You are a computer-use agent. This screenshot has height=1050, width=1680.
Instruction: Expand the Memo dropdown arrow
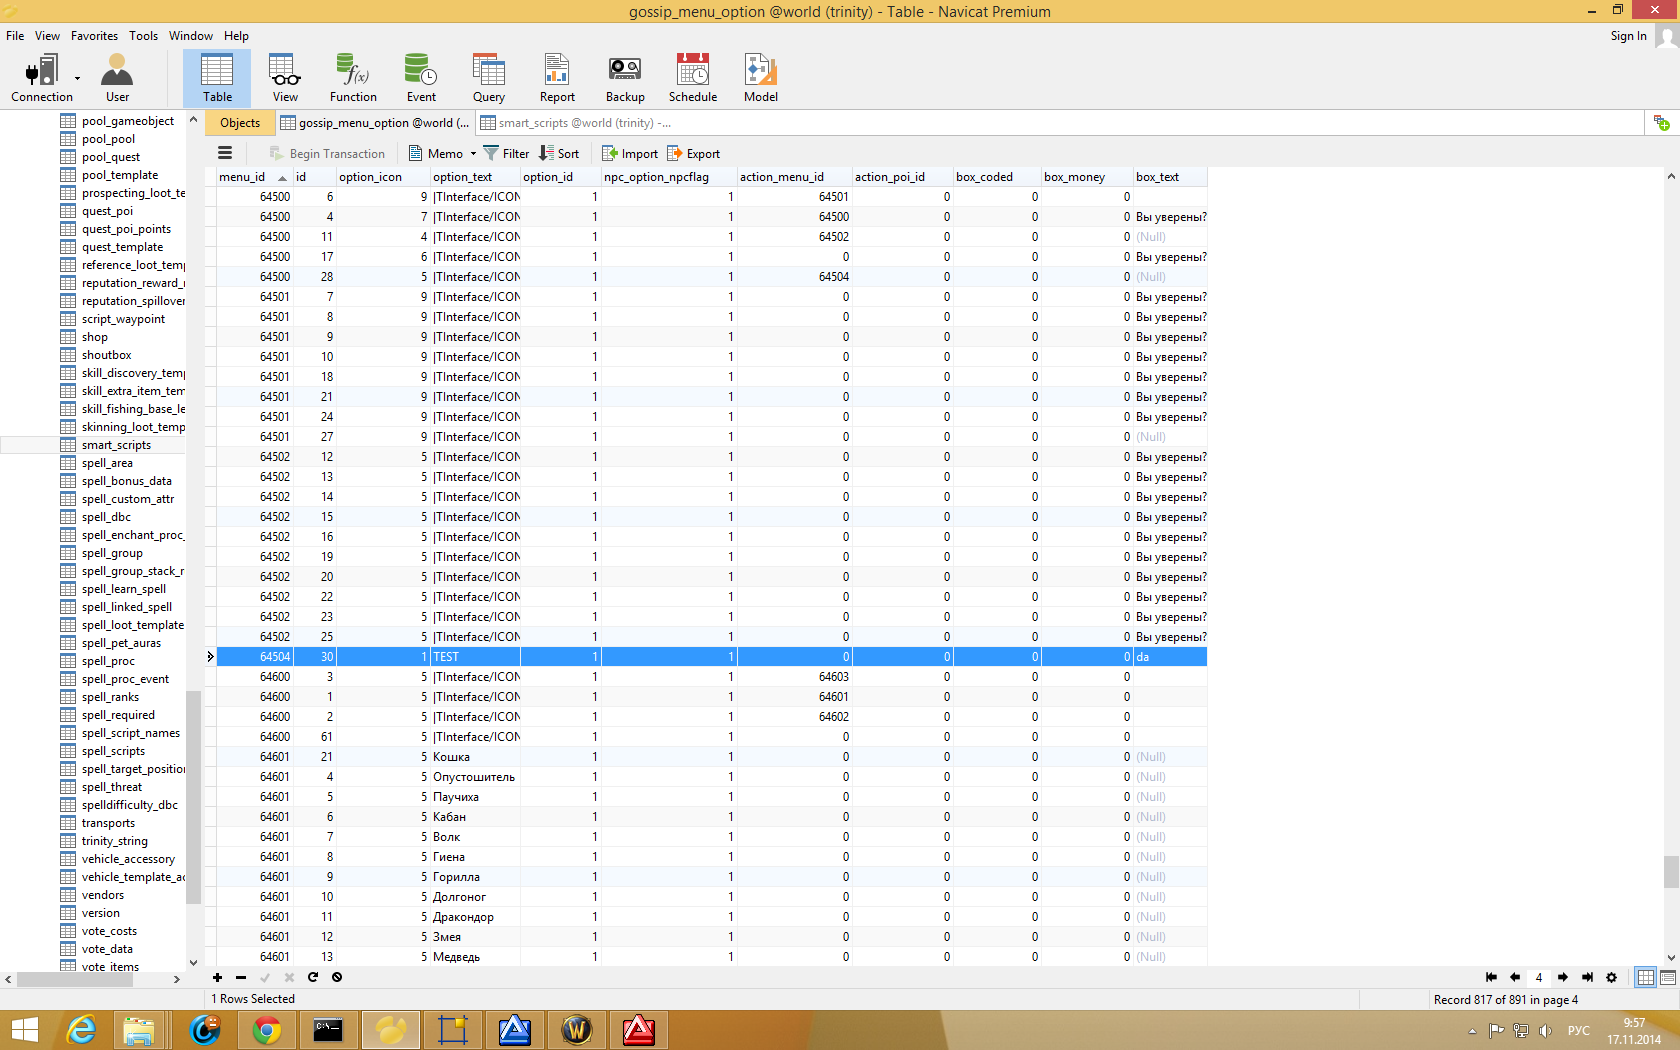click(x=473, y=154)
